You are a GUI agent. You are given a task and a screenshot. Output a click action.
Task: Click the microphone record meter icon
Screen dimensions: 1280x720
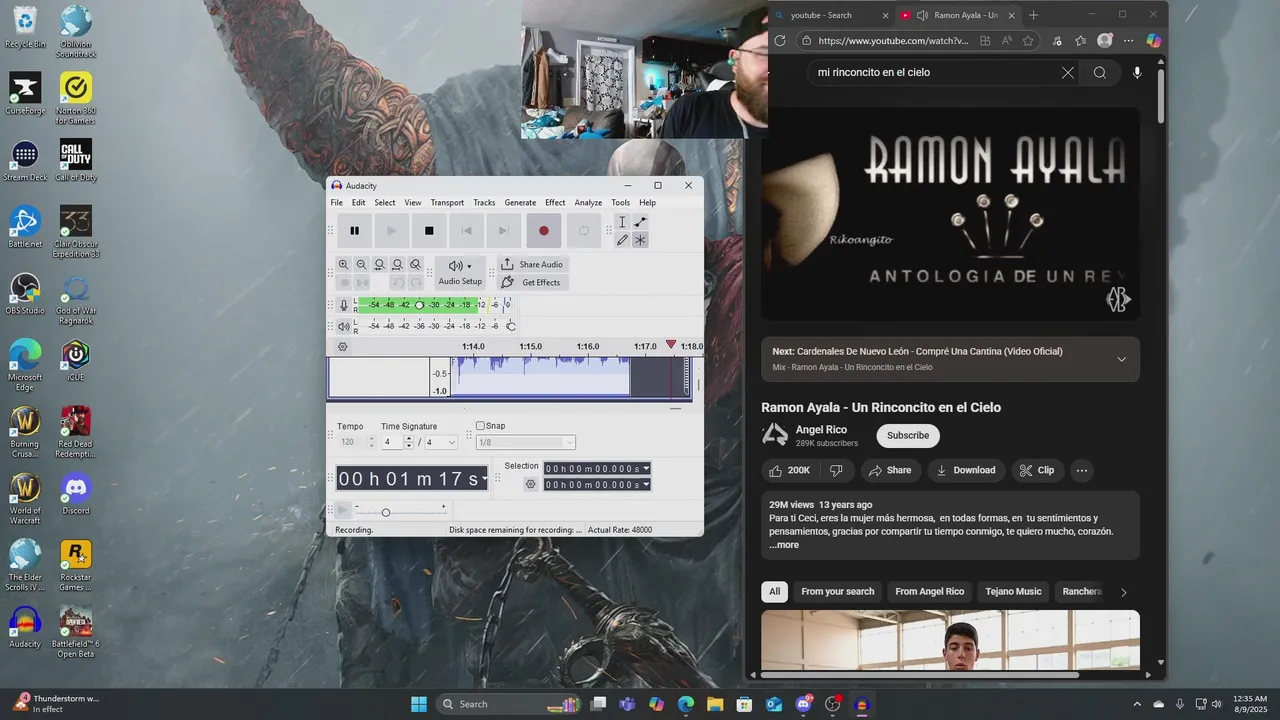click(x=343, y=305)
